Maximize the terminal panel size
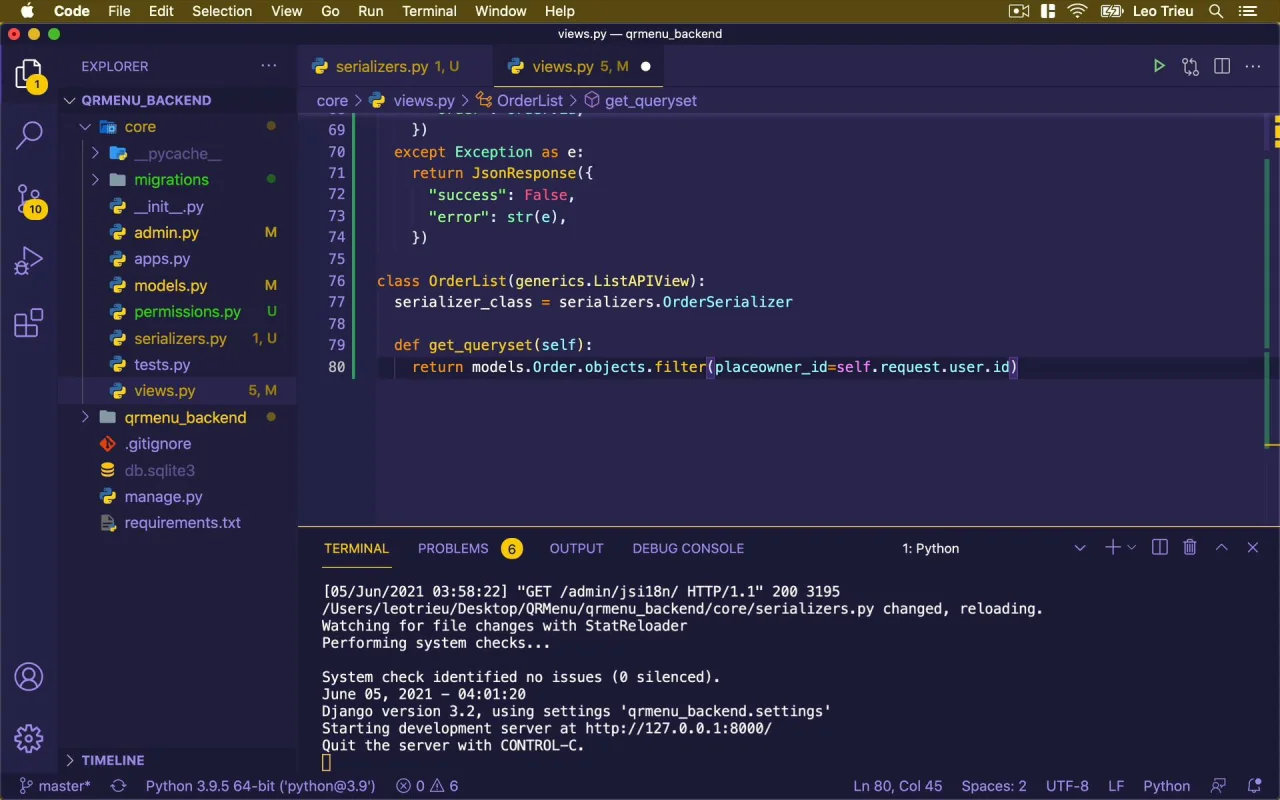1280x800 pixels. [x=1221, y=548]
